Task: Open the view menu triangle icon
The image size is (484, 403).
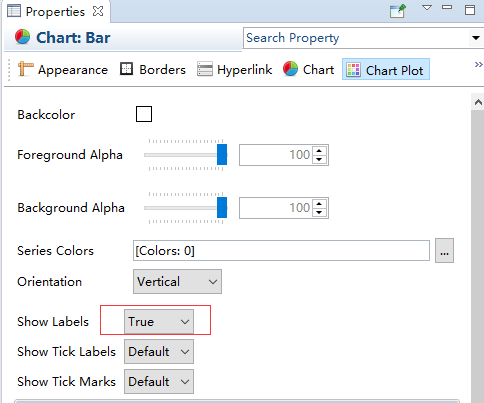Action: [427, 8]
